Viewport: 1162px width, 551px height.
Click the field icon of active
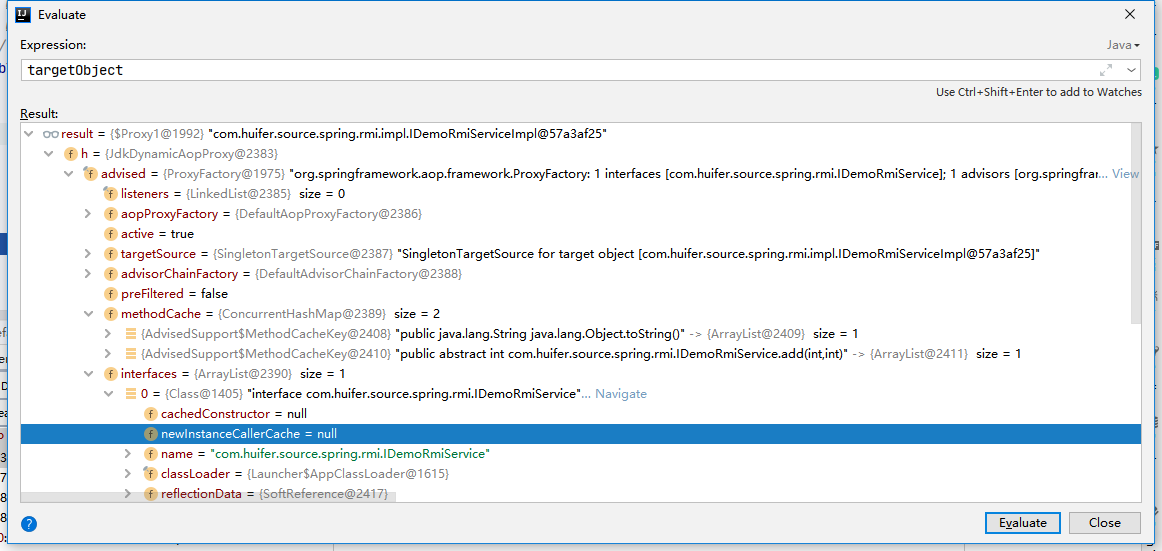[110, 234]
